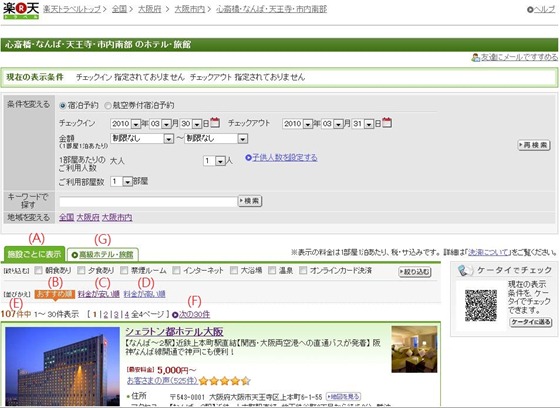Screen dimensions: 560x408
Task: Select the 宿泊予約 radio button
Action: [63, 105]
